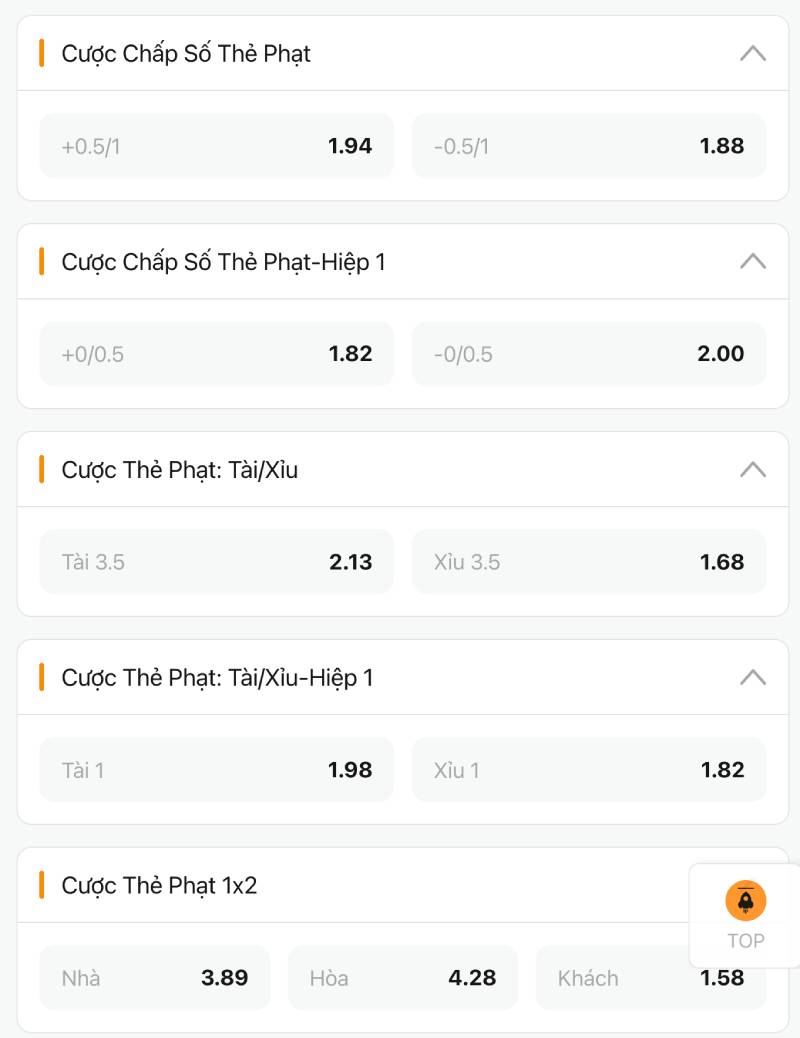Collapse the Cược Chấp Số Thẻ Phạt section
Image resolution: width=800 pixels, height=1038 pixels.
pos(752,54)
